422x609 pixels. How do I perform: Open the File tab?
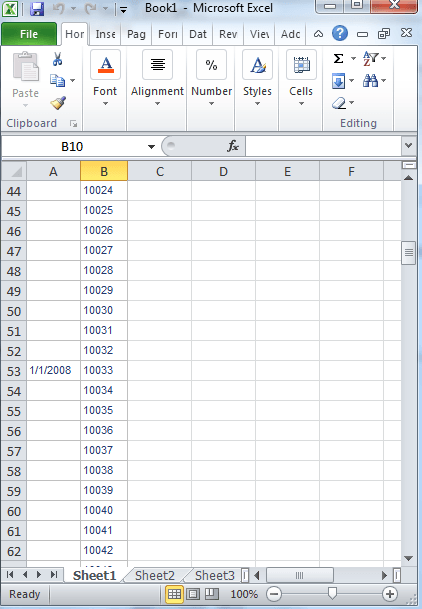tap(29, 34)
